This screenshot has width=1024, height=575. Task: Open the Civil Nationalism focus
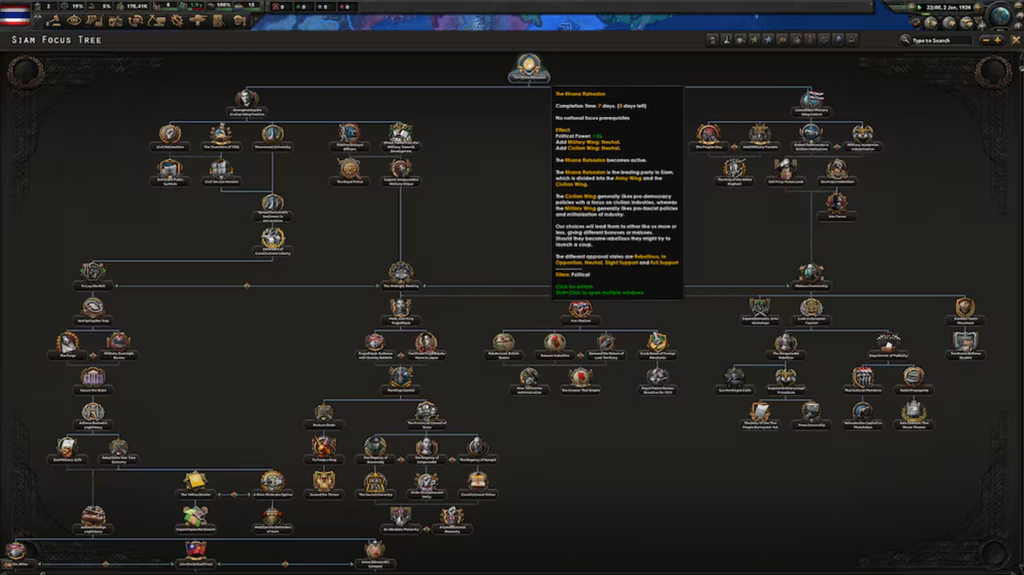click(170, 137)
